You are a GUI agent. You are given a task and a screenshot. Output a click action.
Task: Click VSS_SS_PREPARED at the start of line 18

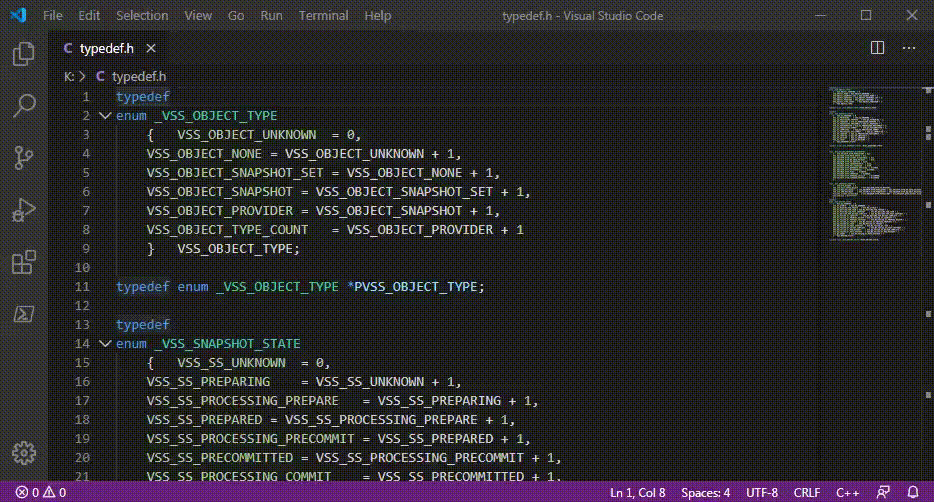point(204,420)
